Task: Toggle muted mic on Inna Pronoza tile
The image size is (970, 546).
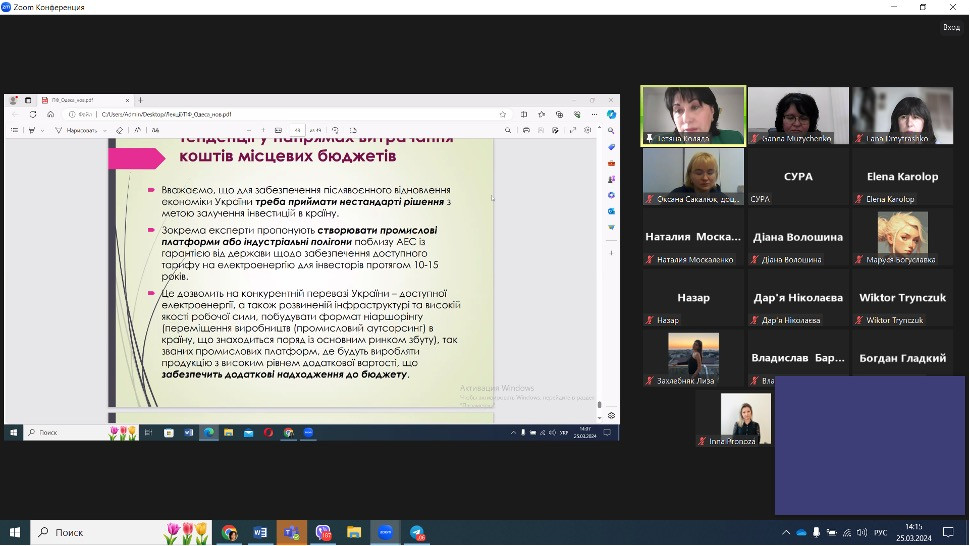Action: [702, 441]
